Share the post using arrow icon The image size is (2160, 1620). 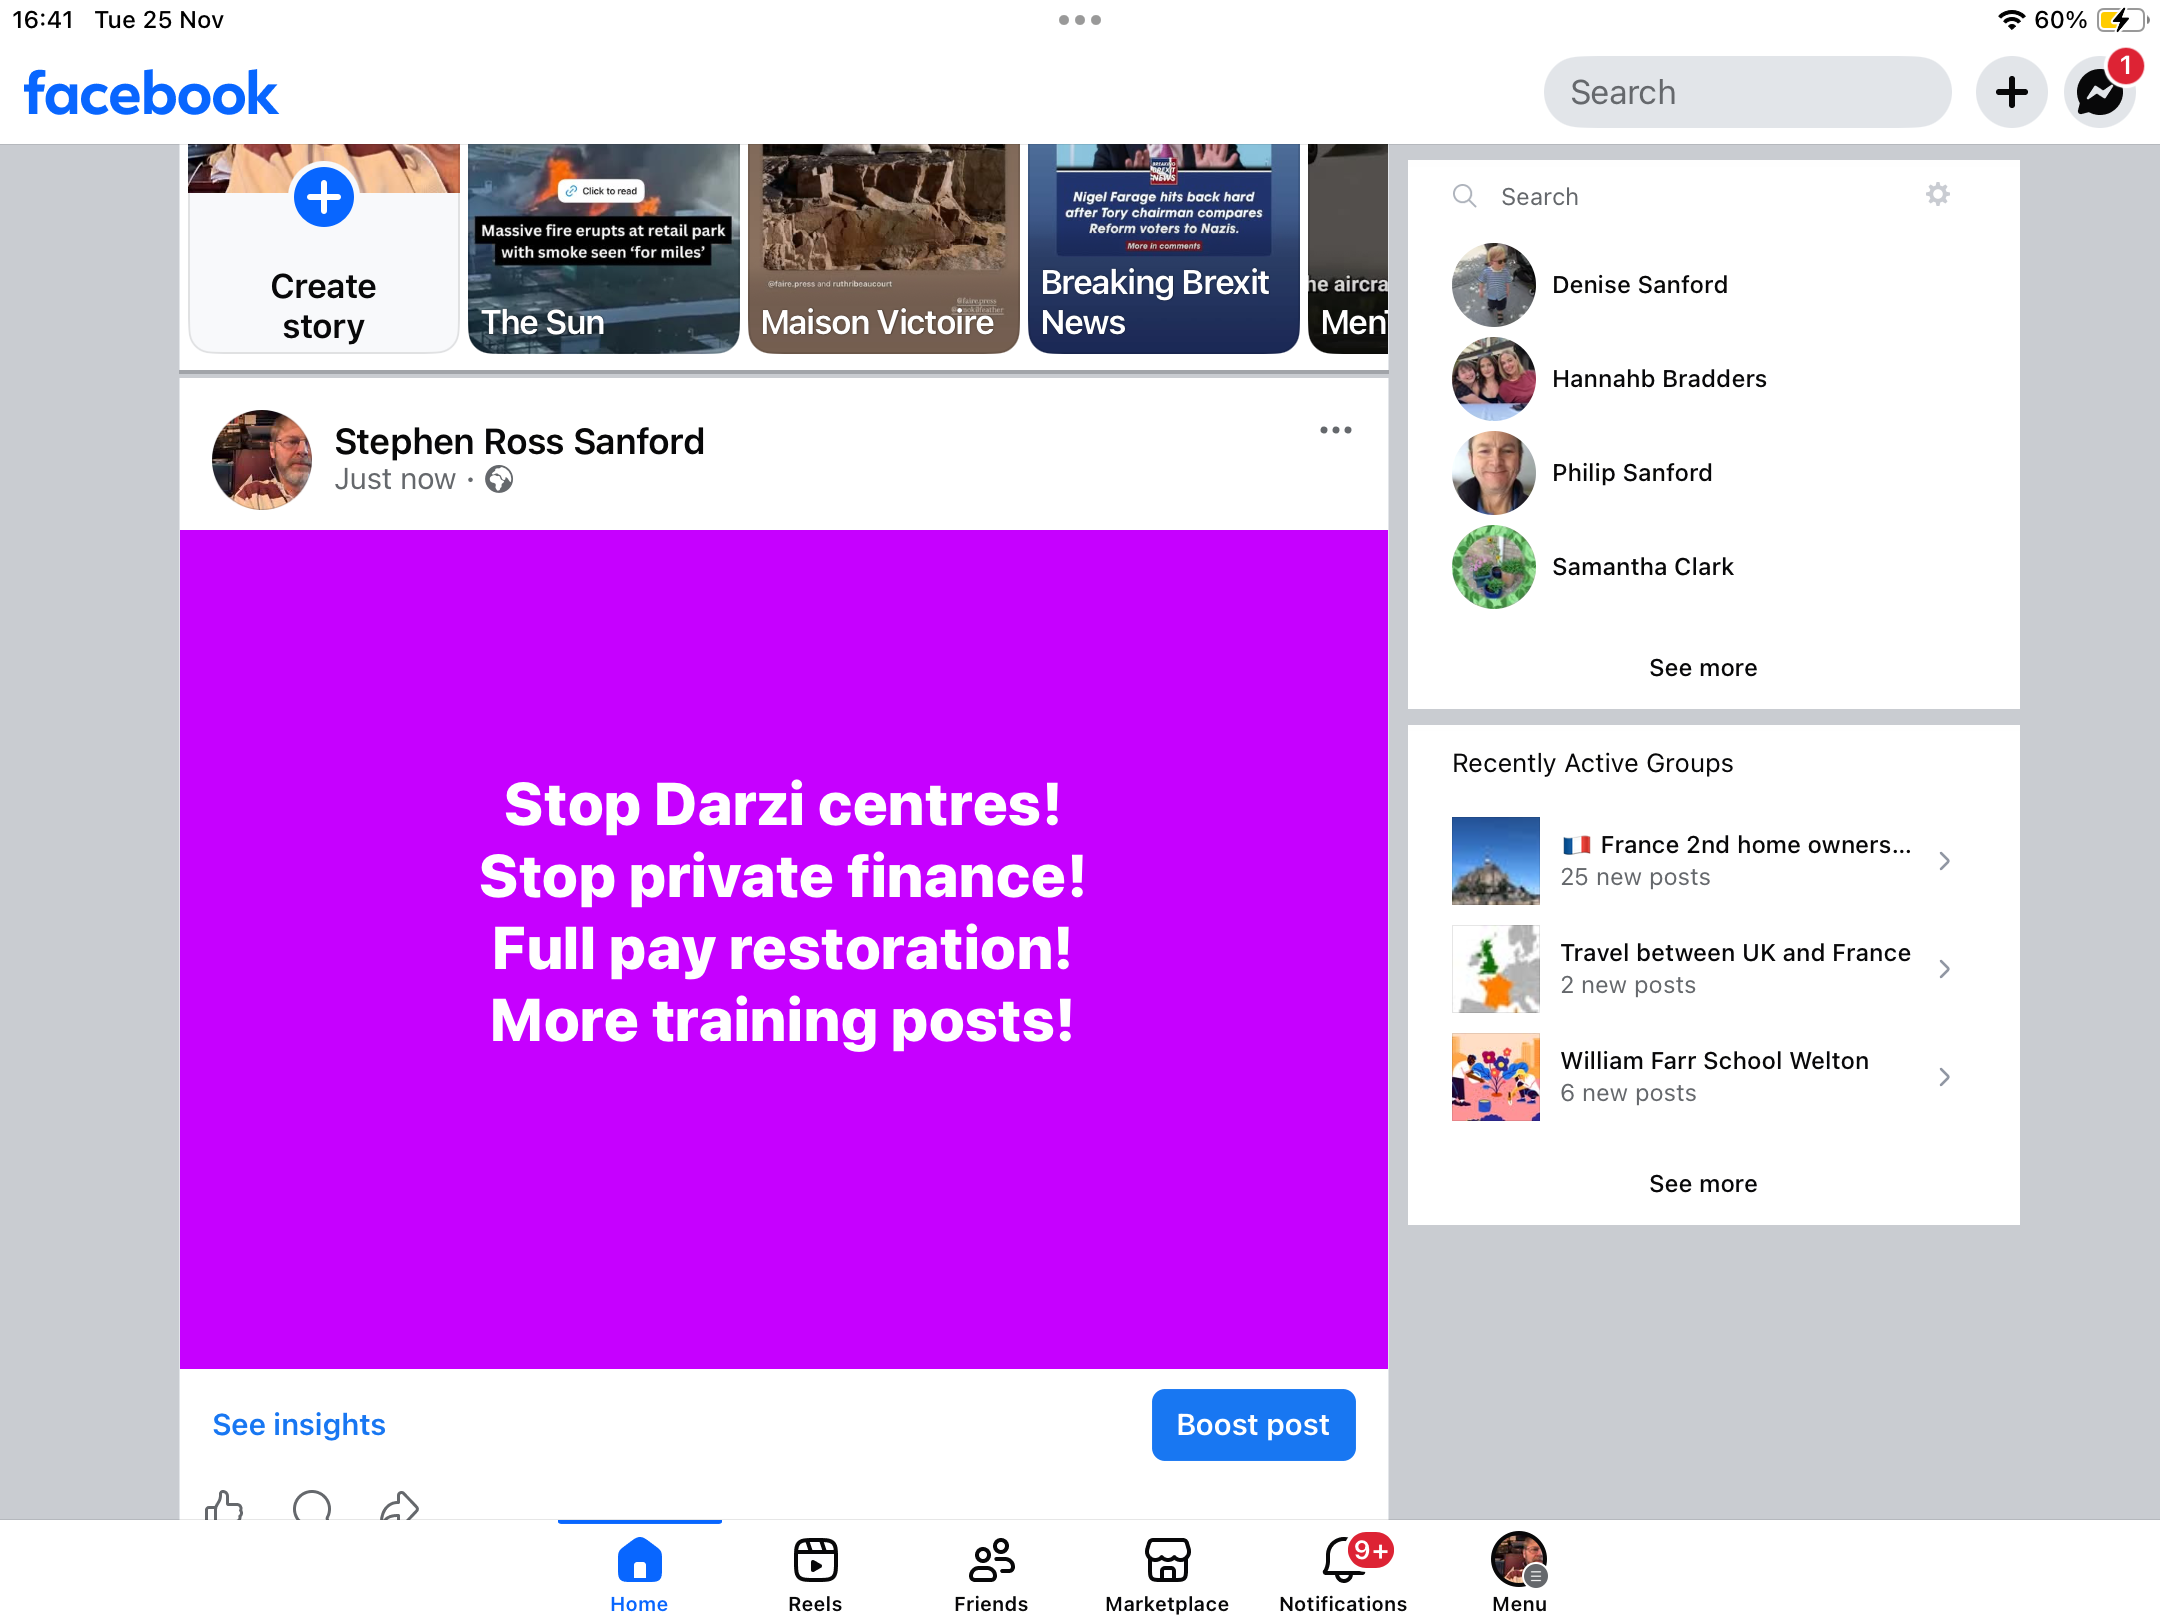[399, 1505]
